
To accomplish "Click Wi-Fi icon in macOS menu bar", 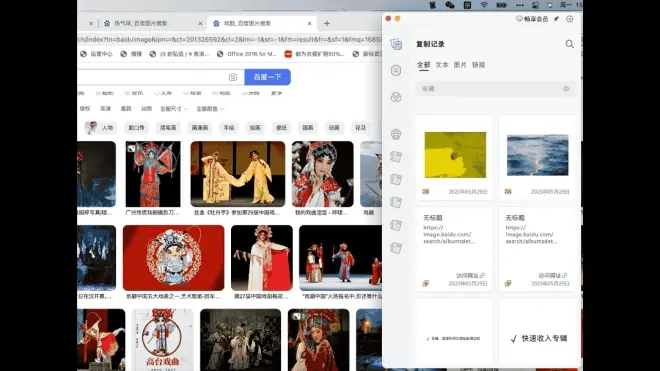I will (x=484, y=5).
